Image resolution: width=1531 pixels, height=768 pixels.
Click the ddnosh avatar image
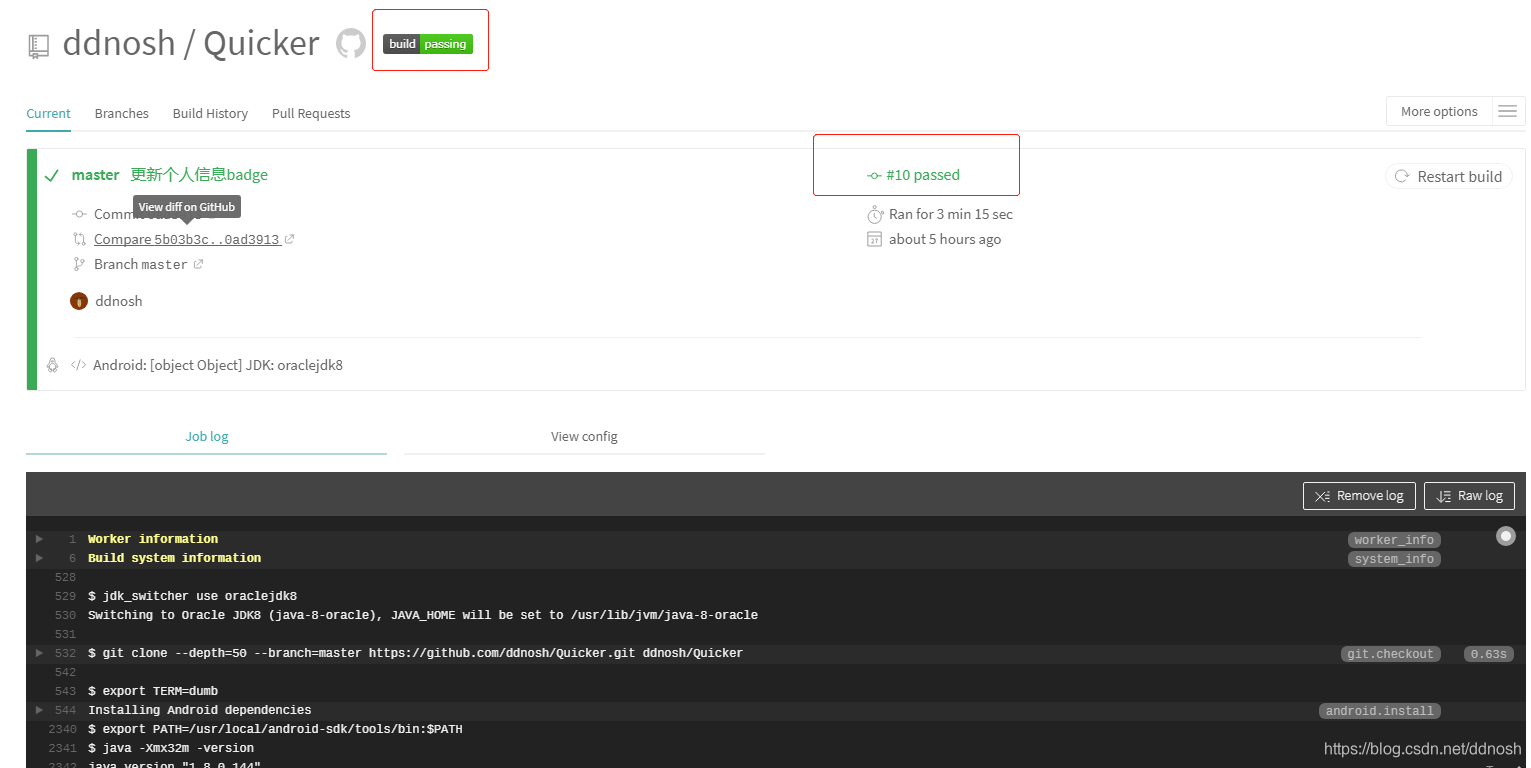79,301
